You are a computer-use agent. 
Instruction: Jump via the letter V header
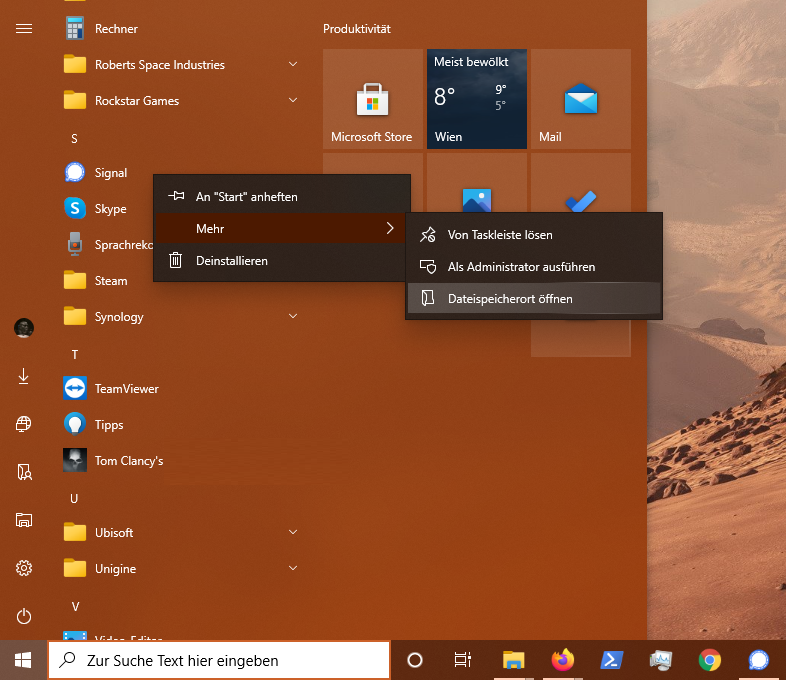75,607
